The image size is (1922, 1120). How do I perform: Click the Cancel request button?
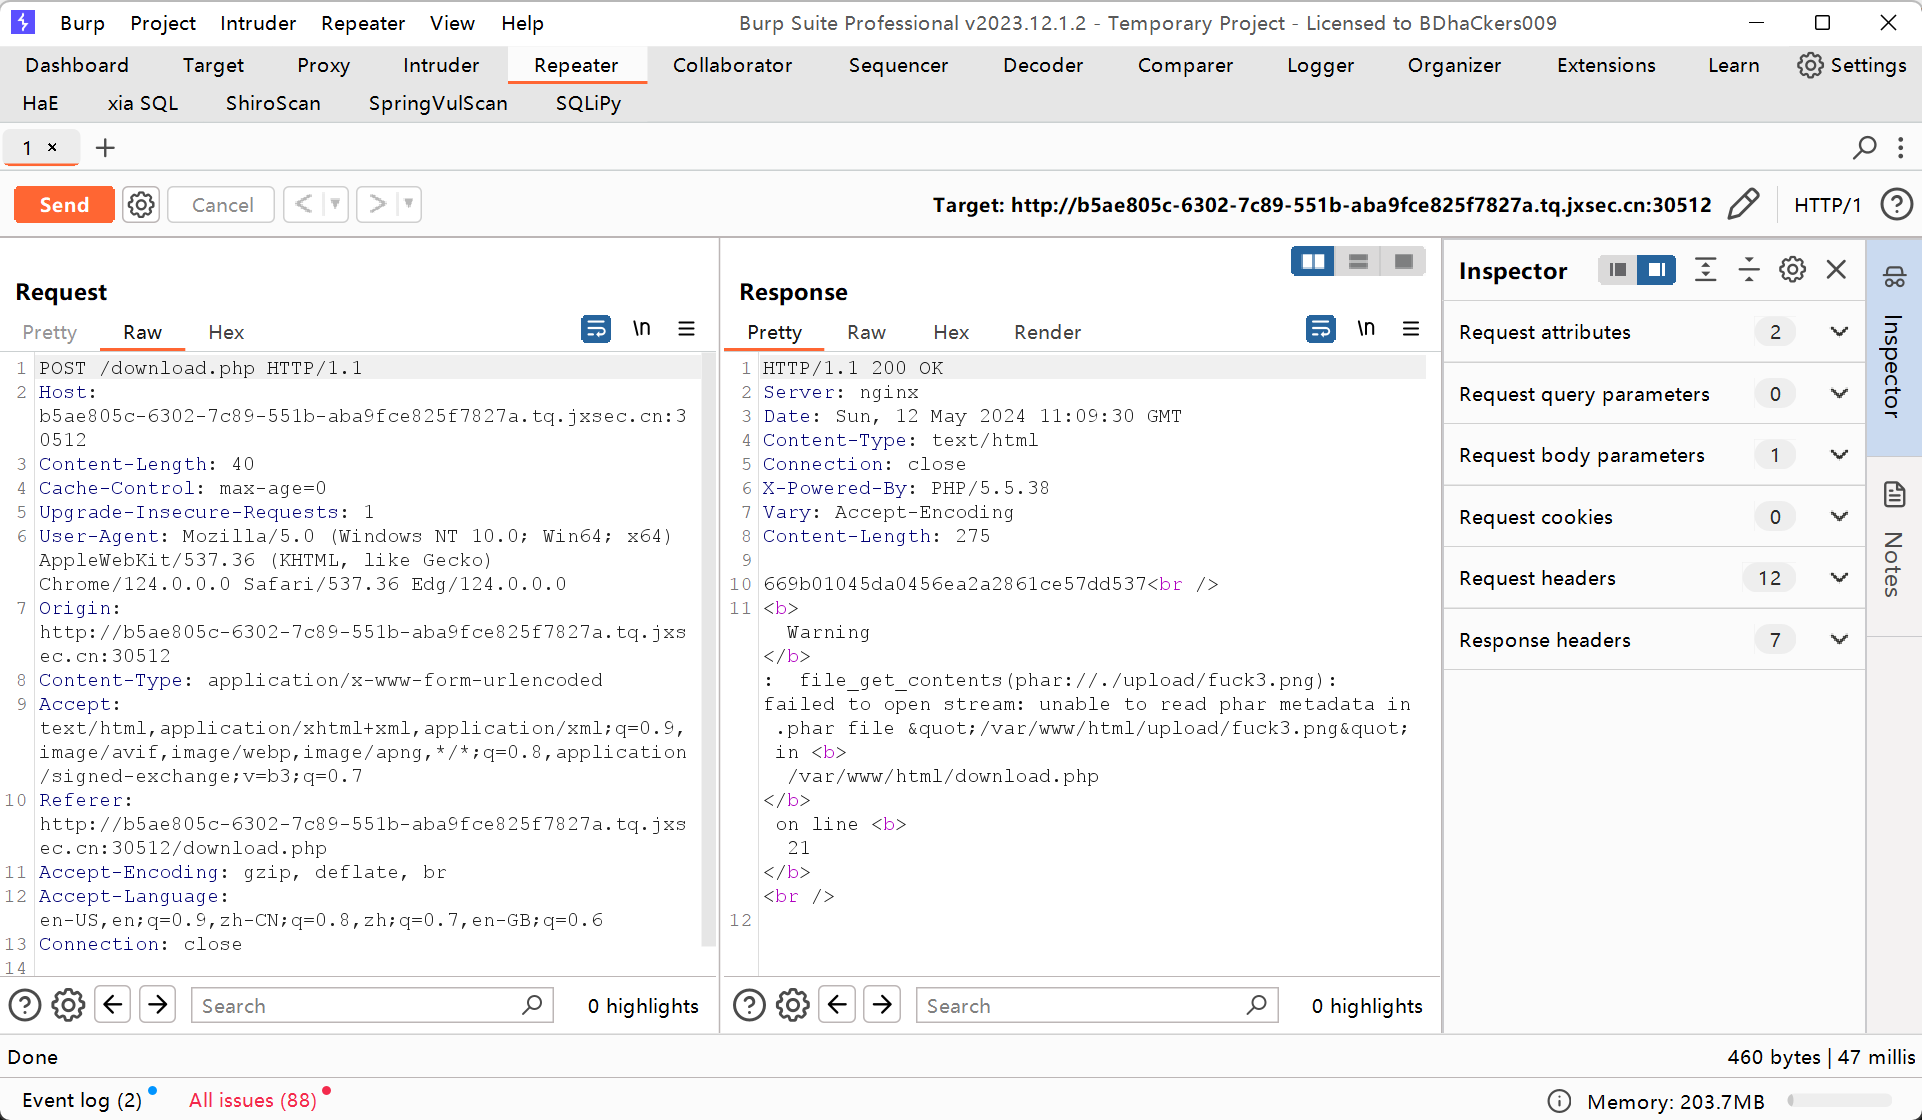click(x=222, y=205)
